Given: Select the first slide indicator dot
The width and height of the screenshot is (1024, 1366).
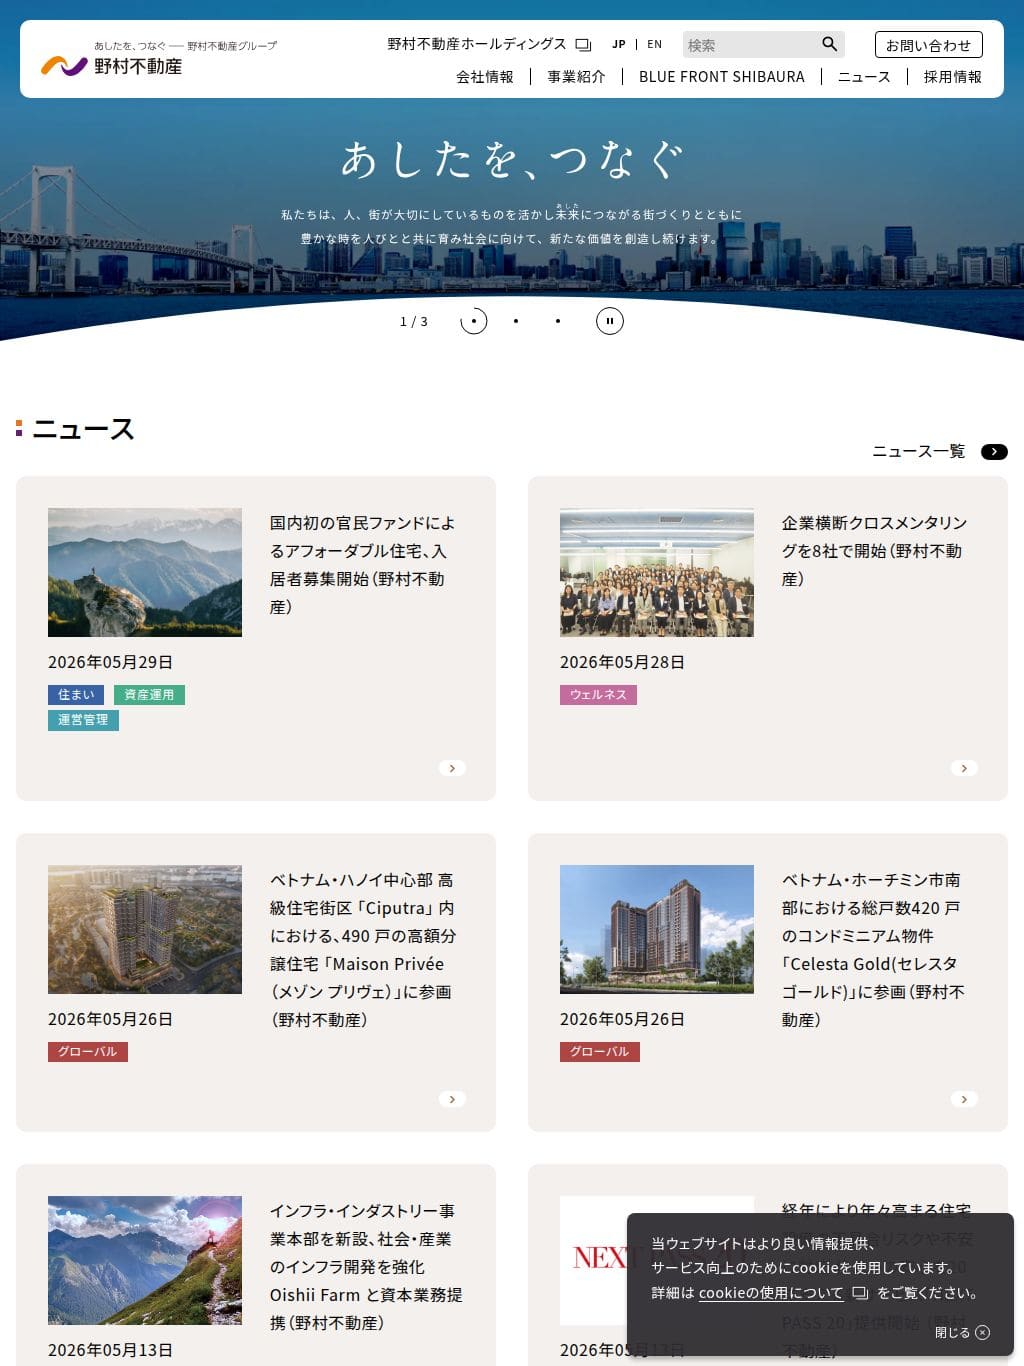Looking at the screenshot, I should 474,321.
